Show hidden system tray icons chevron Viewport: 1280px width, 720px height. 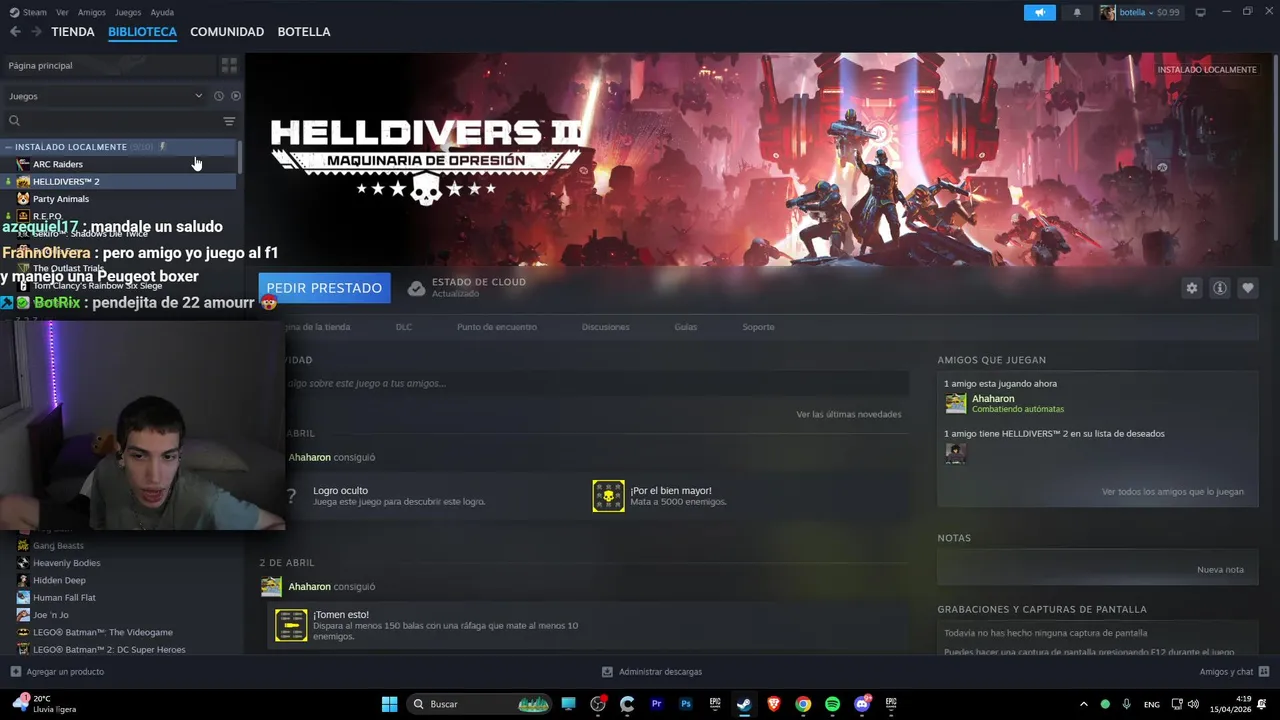[x=1083, y=704]
